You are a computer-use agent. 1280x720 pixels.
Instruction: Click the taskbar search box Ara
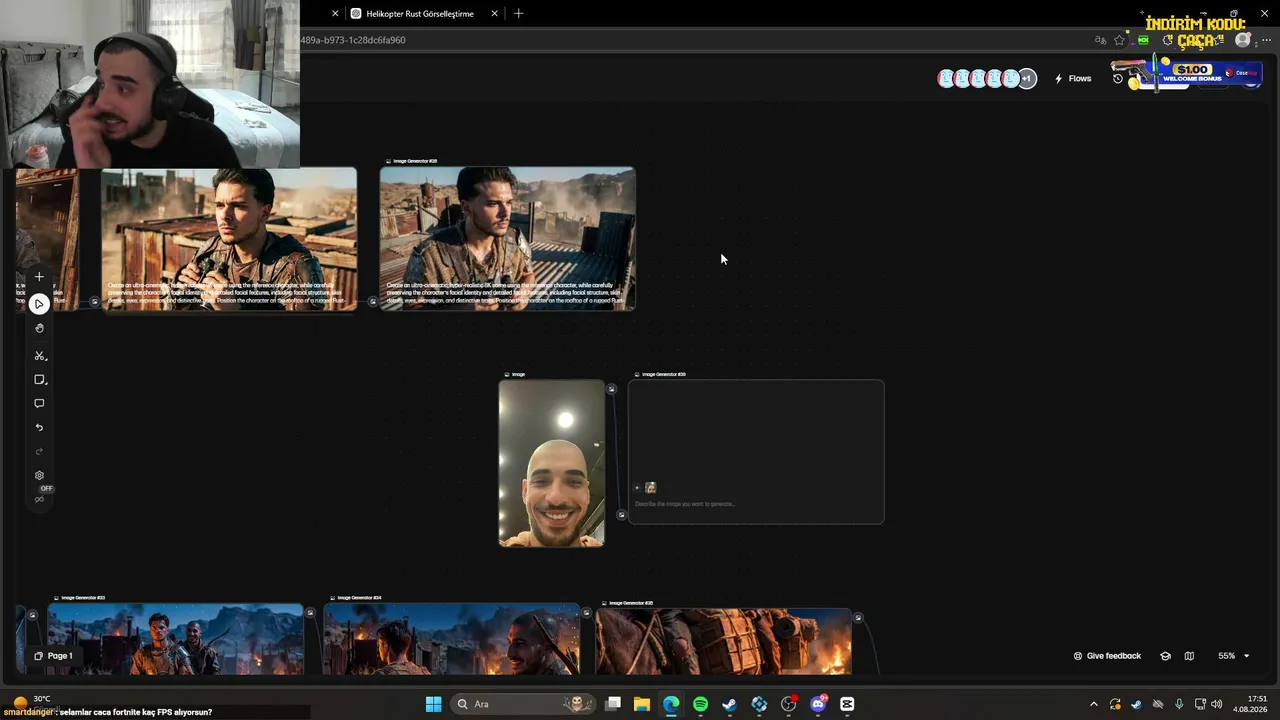click(522, 704)
